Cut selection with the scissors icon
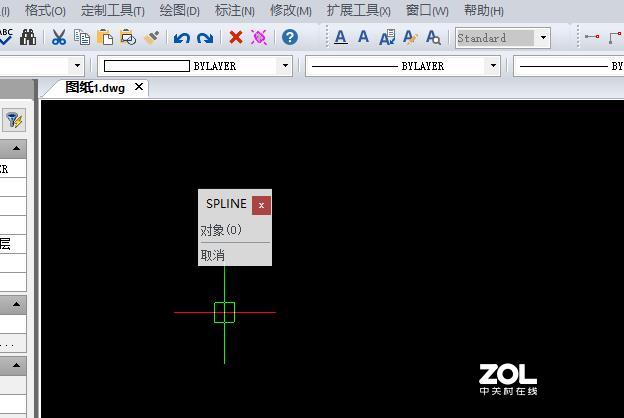The width and height of the screenshot is (624, 418). click(58, 37)
